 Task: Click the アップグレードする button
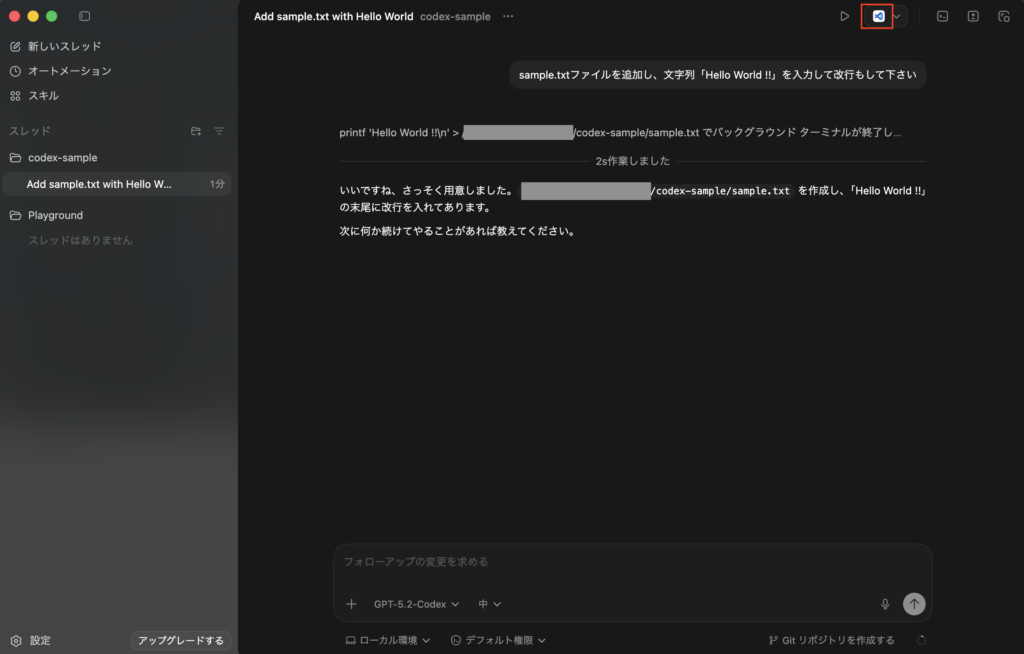coord(181,640)
